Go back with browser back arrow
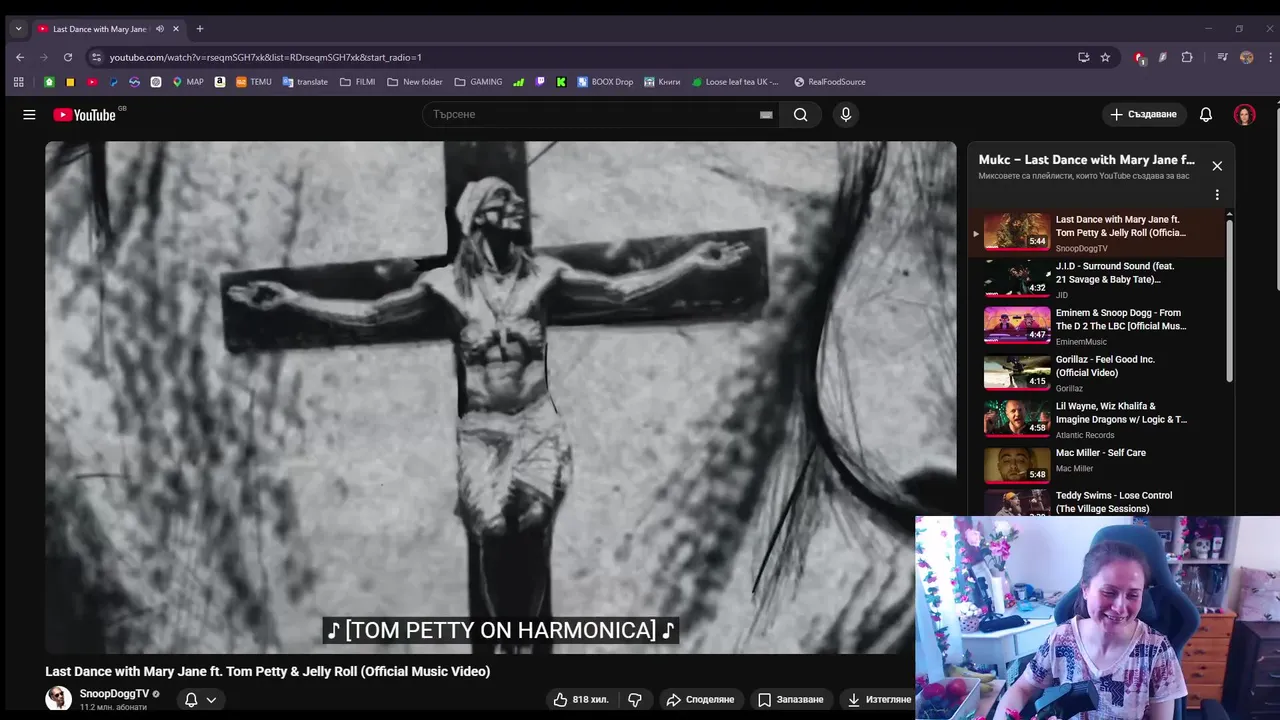 [x=19, y=57]
